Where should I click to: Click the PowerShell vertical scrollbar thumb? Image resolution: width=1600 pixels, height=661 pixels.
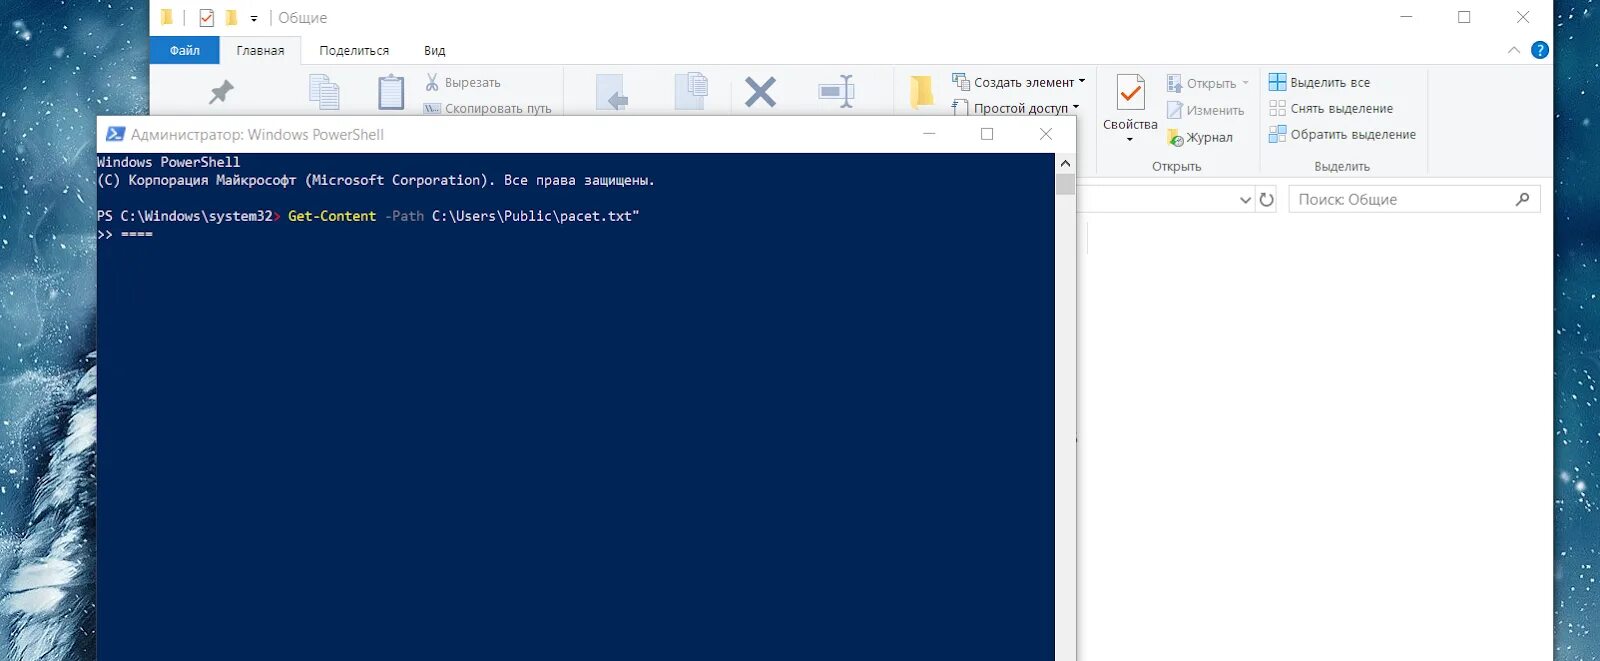click(1065, 184)
